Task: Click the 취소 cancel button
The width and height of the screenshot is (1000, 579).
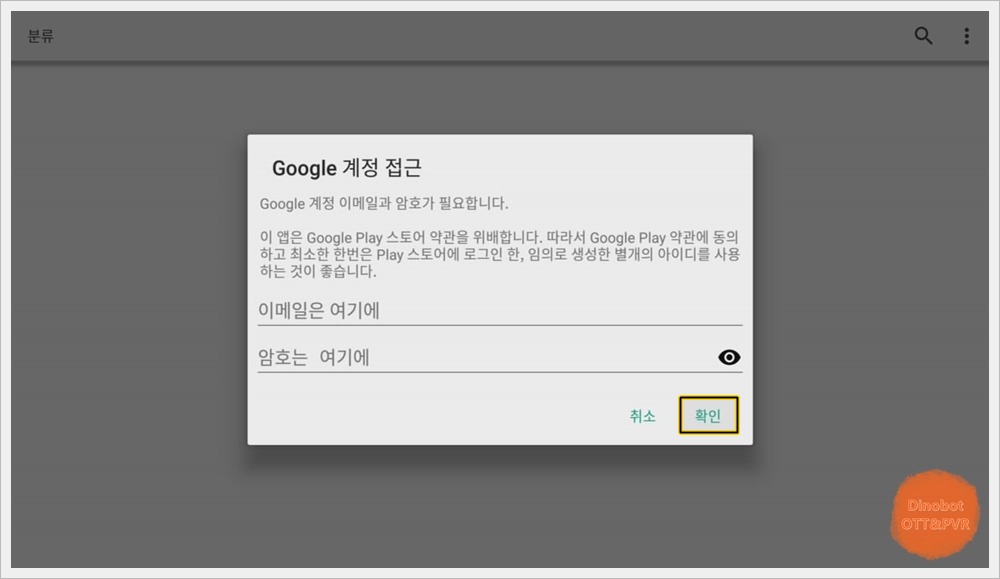Action: (x=642, y=416)
